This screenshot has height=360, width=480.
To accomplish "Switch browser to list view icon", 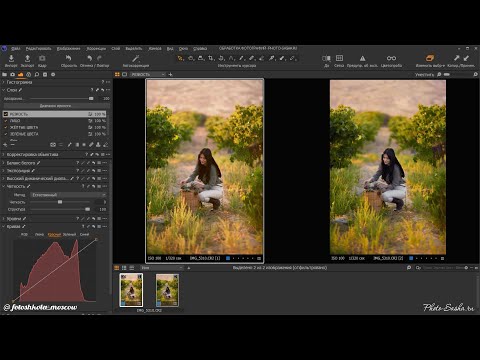I will click(x=131, y=268).
